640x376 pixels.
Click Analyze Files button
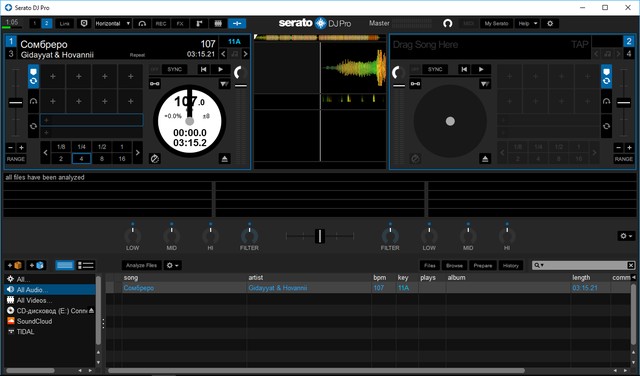click(x=141, y=265)
